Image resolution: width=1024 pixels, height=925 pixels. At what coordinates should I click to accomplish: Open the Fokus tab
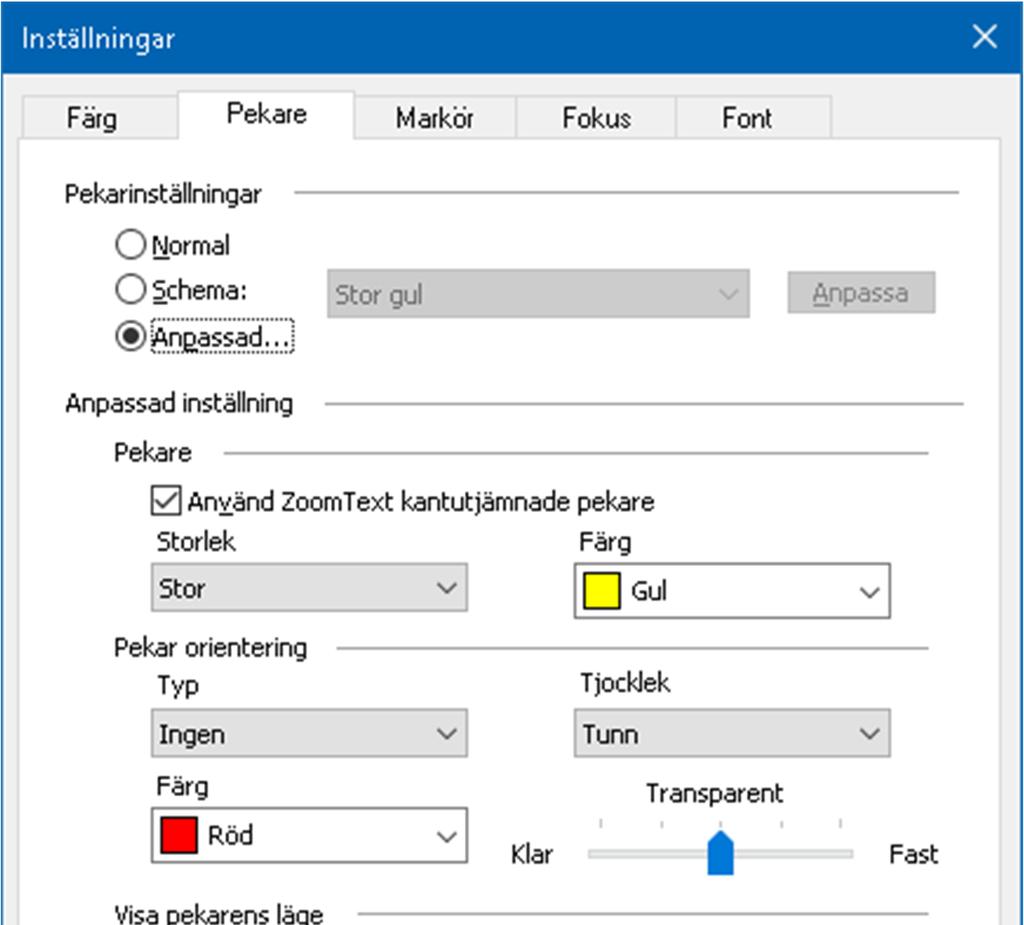[596, 118]
